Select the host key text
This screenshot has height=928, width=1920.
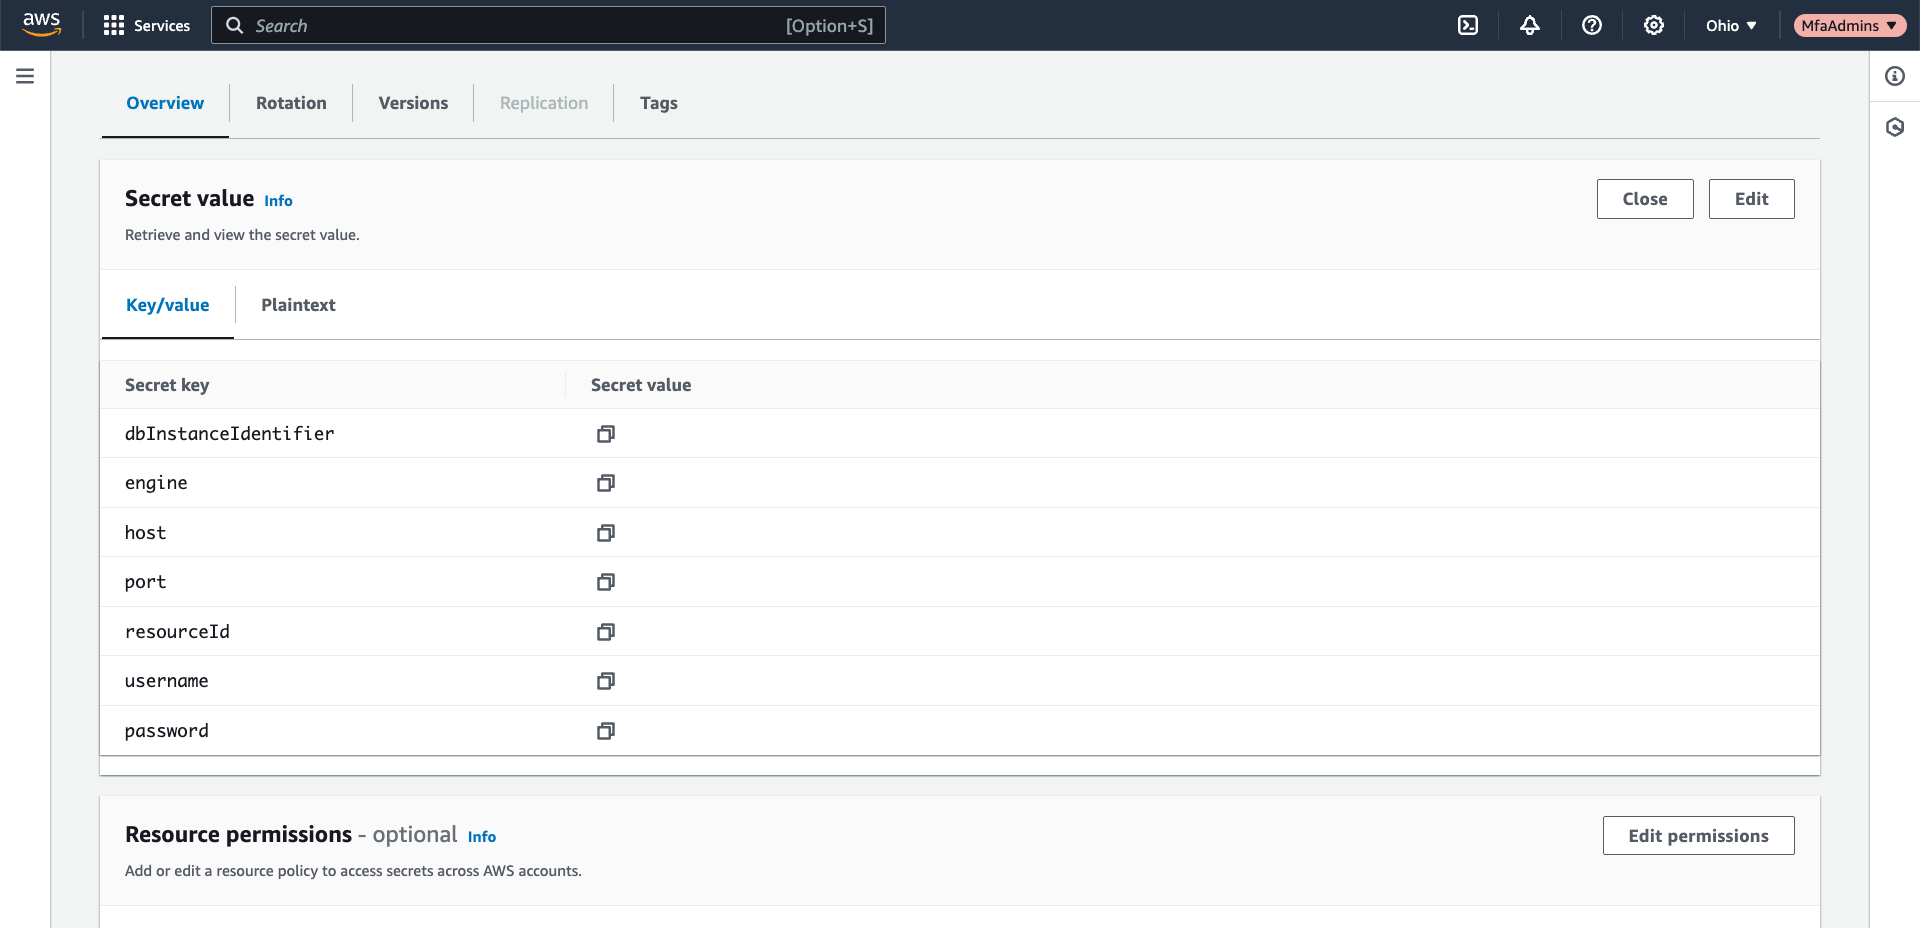(x=145, y=533)
